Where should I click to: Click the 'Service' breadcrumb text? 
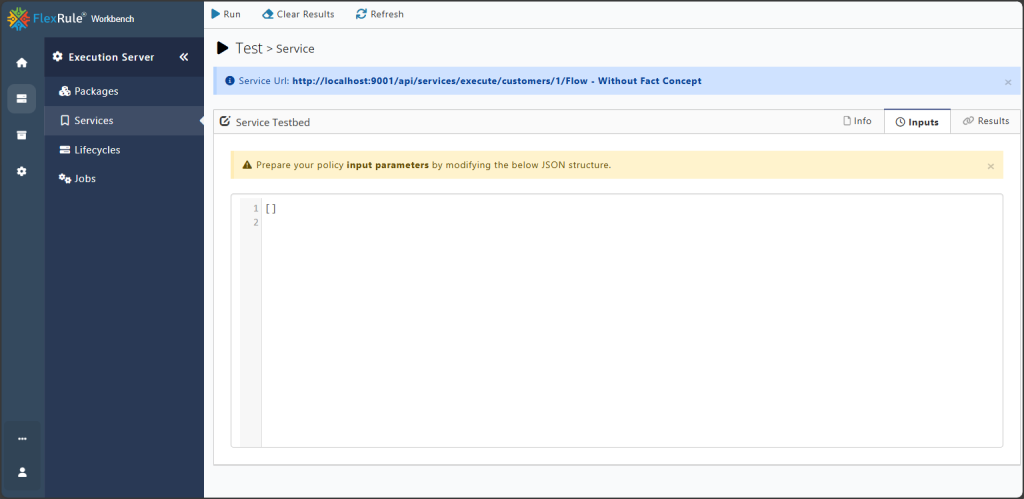295,49
